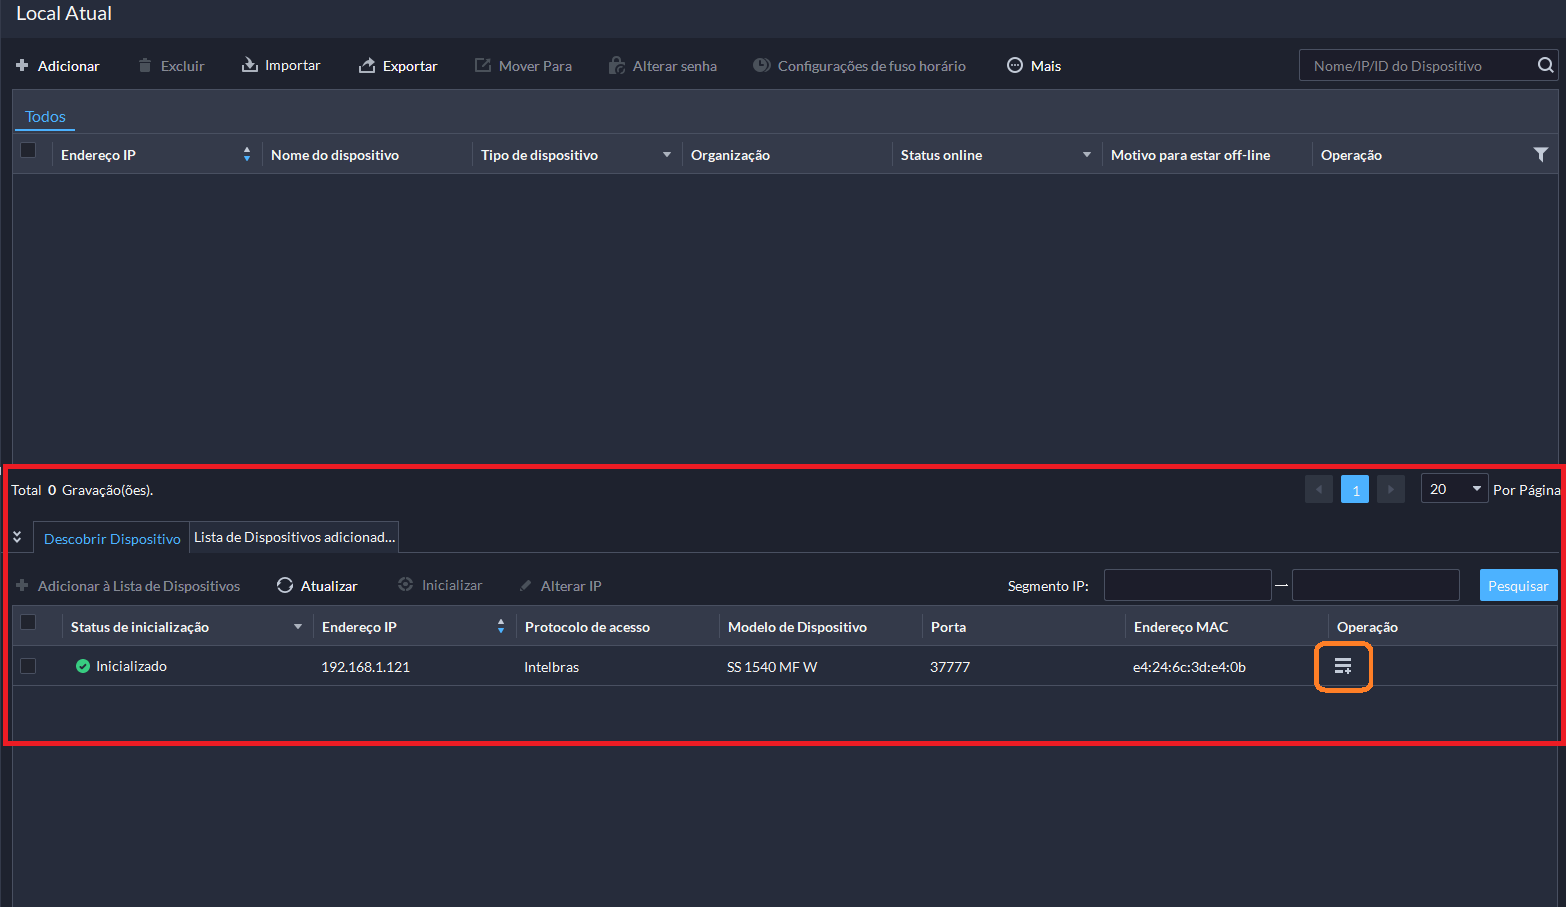Focus the Nome/IP/ID do Dispositivo search field
This screenshot has height=907, width=1566.
(1417, 65)
